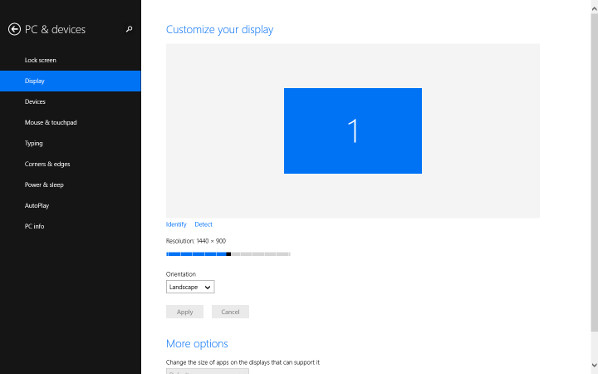Viewport: 598px width, 374px height.
Task: Click the scrollbar down arrow
Action: 594,365
